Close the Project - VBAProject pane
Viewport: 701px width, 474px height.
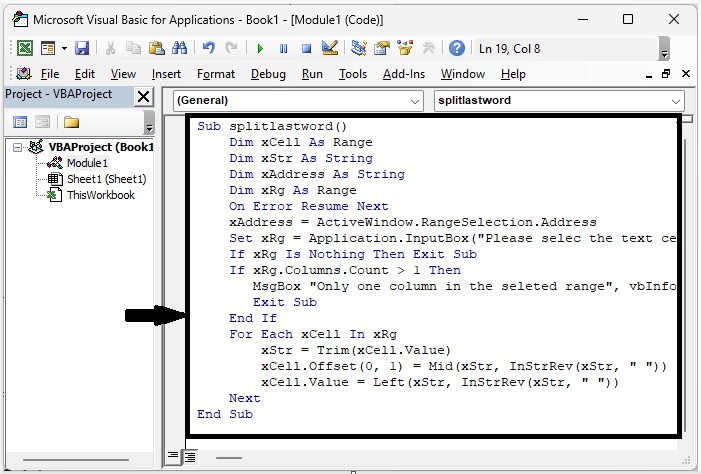pos(144,97)
